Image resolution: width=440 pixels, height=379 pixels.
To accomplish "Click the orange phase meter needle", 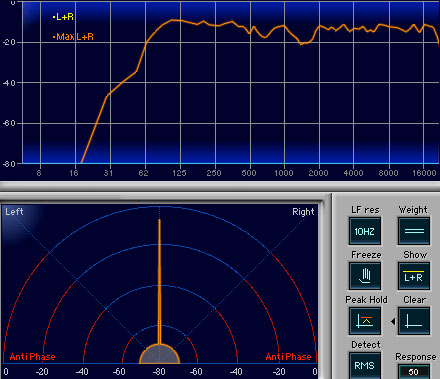I will coord(159,282).
